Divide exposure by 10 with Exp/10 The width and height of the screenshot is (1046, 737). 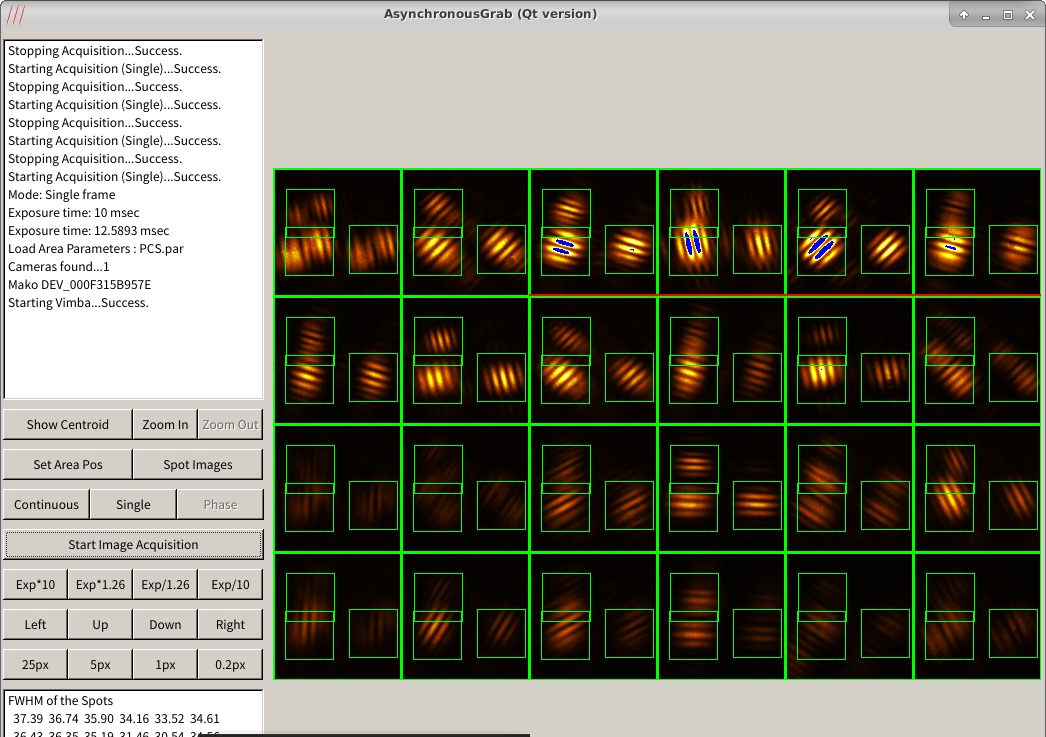[230, 585]
